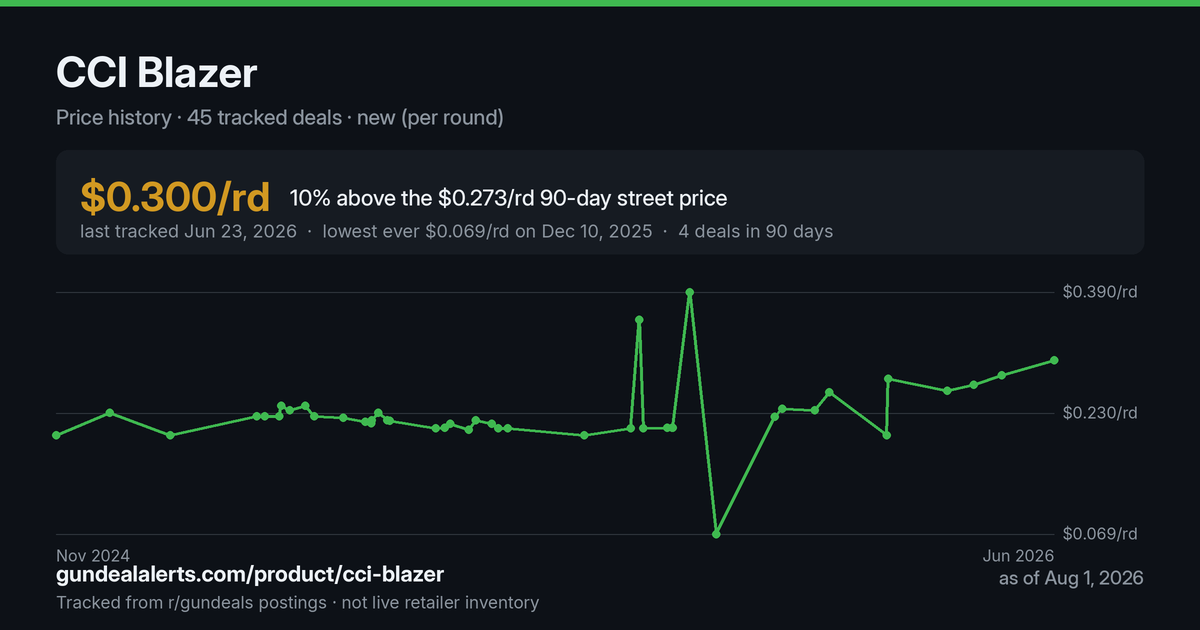Click the first data point at Nov 2024
Image resolution: width=1200 pixels, height=630 pixels.
click(x=56, y=435)
